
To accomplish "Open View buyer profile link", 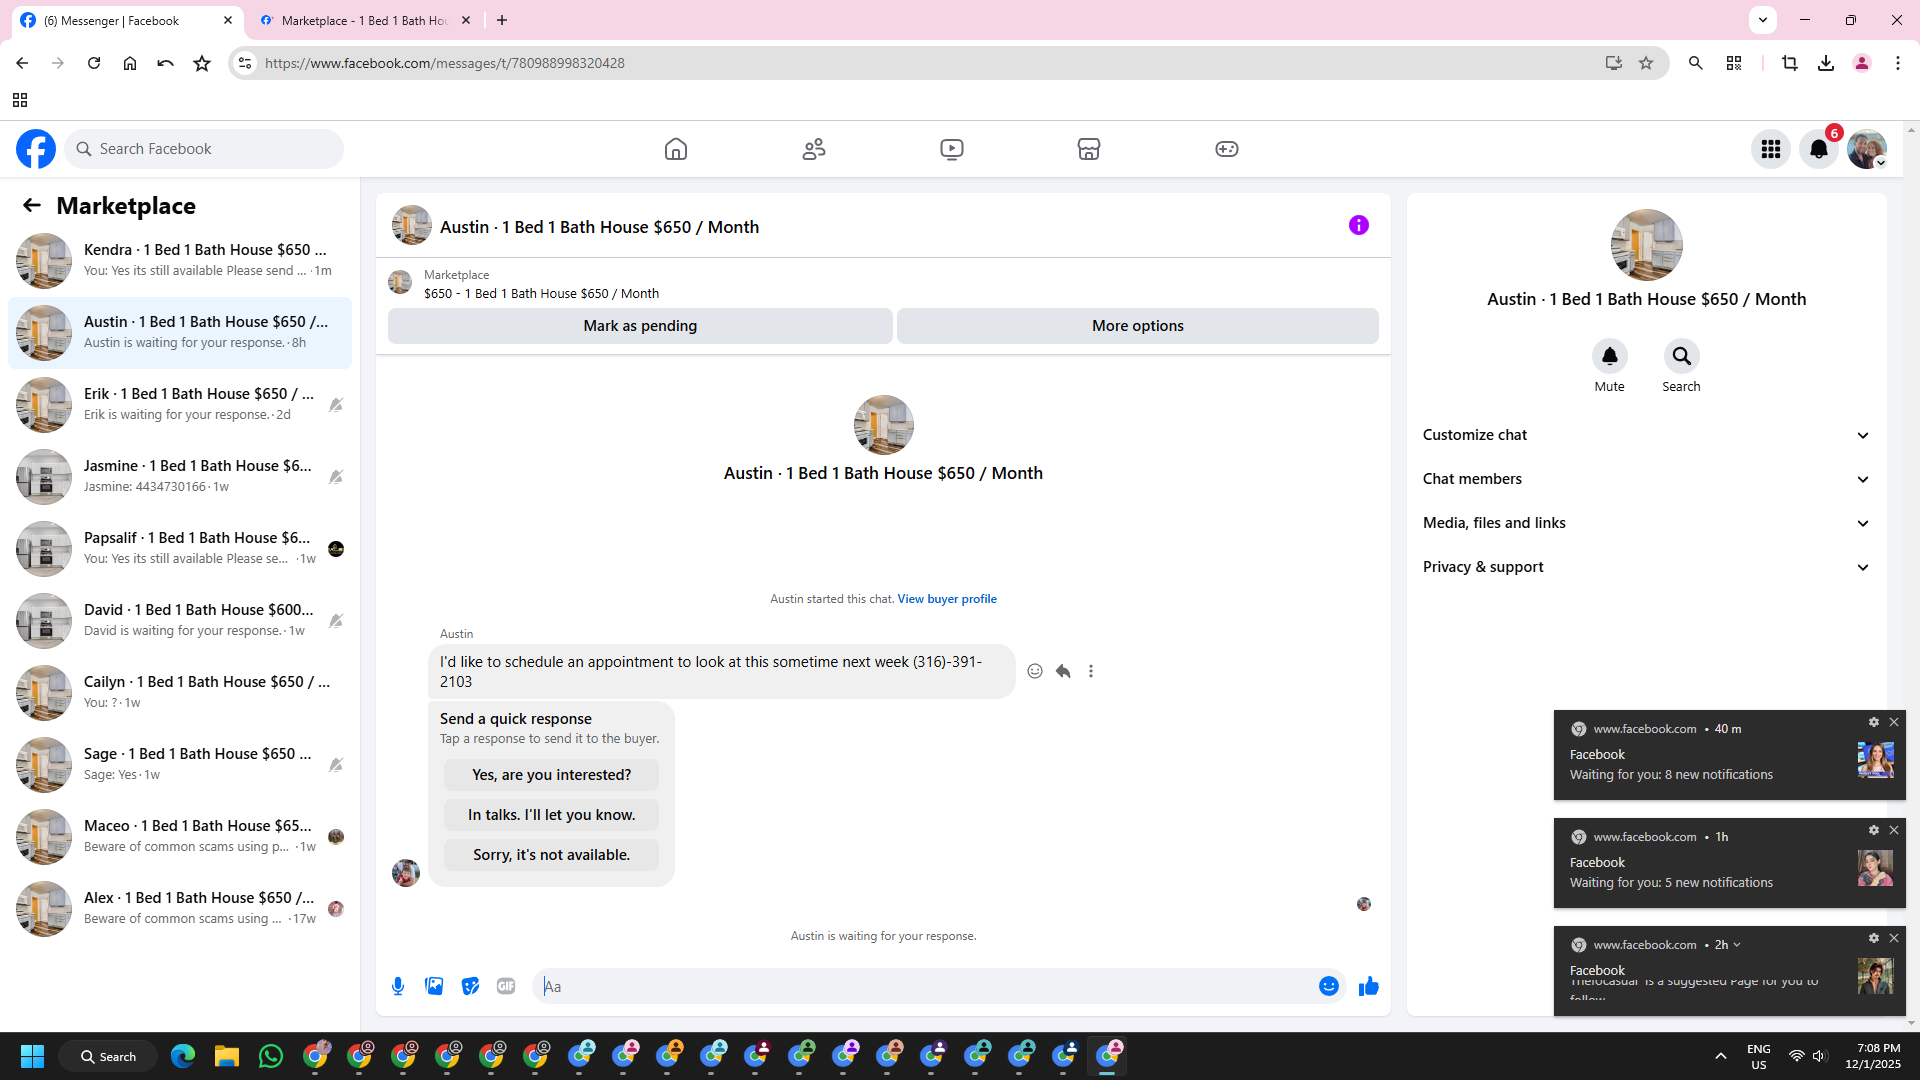I will point(947,599).
